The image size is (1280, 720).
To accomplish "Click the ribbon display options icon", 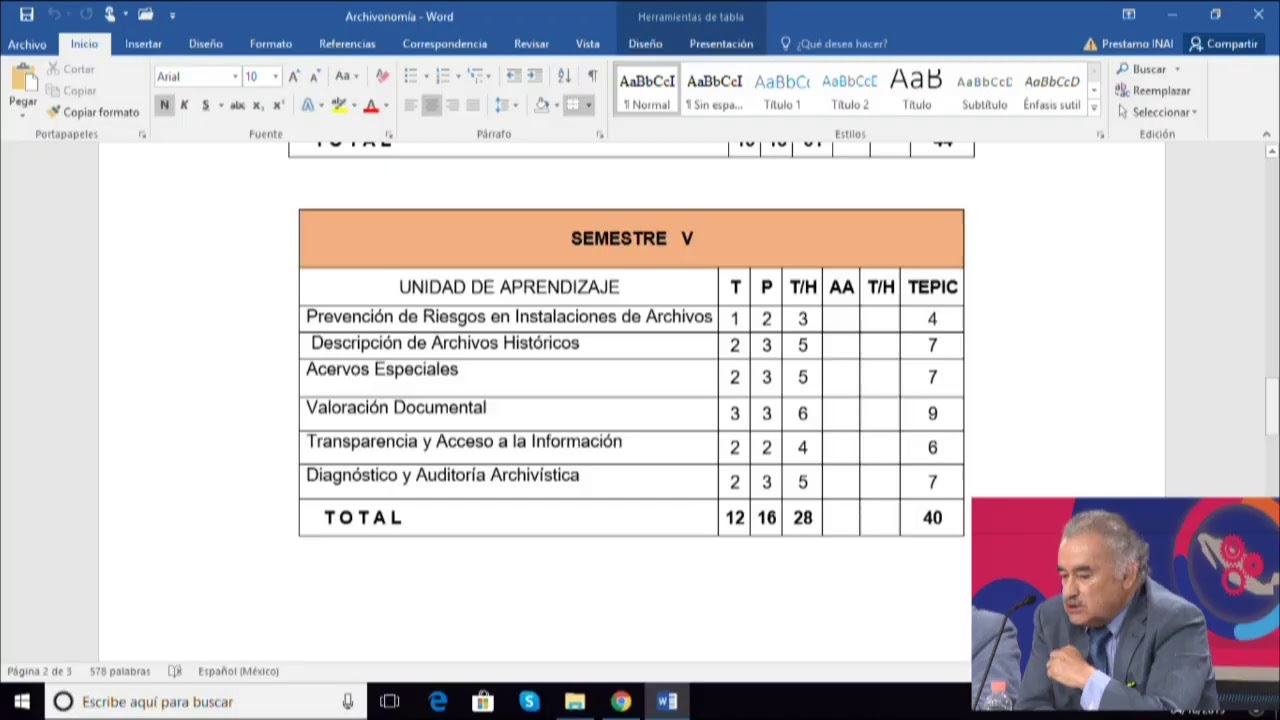I will click(x=1129, y=15).
